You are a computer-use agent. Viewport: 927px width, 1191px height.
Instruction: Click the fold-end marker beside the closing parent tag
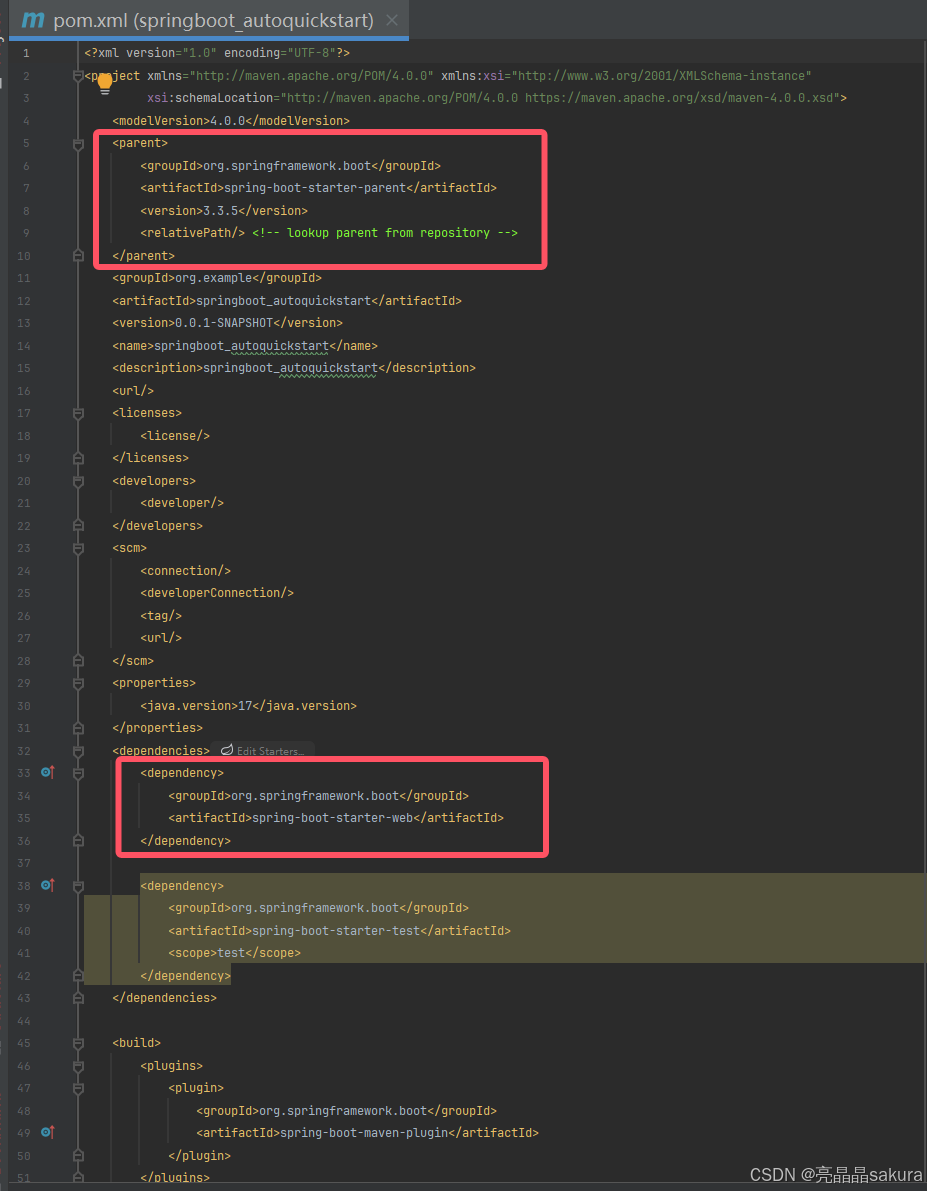click(x=78, y=256)
